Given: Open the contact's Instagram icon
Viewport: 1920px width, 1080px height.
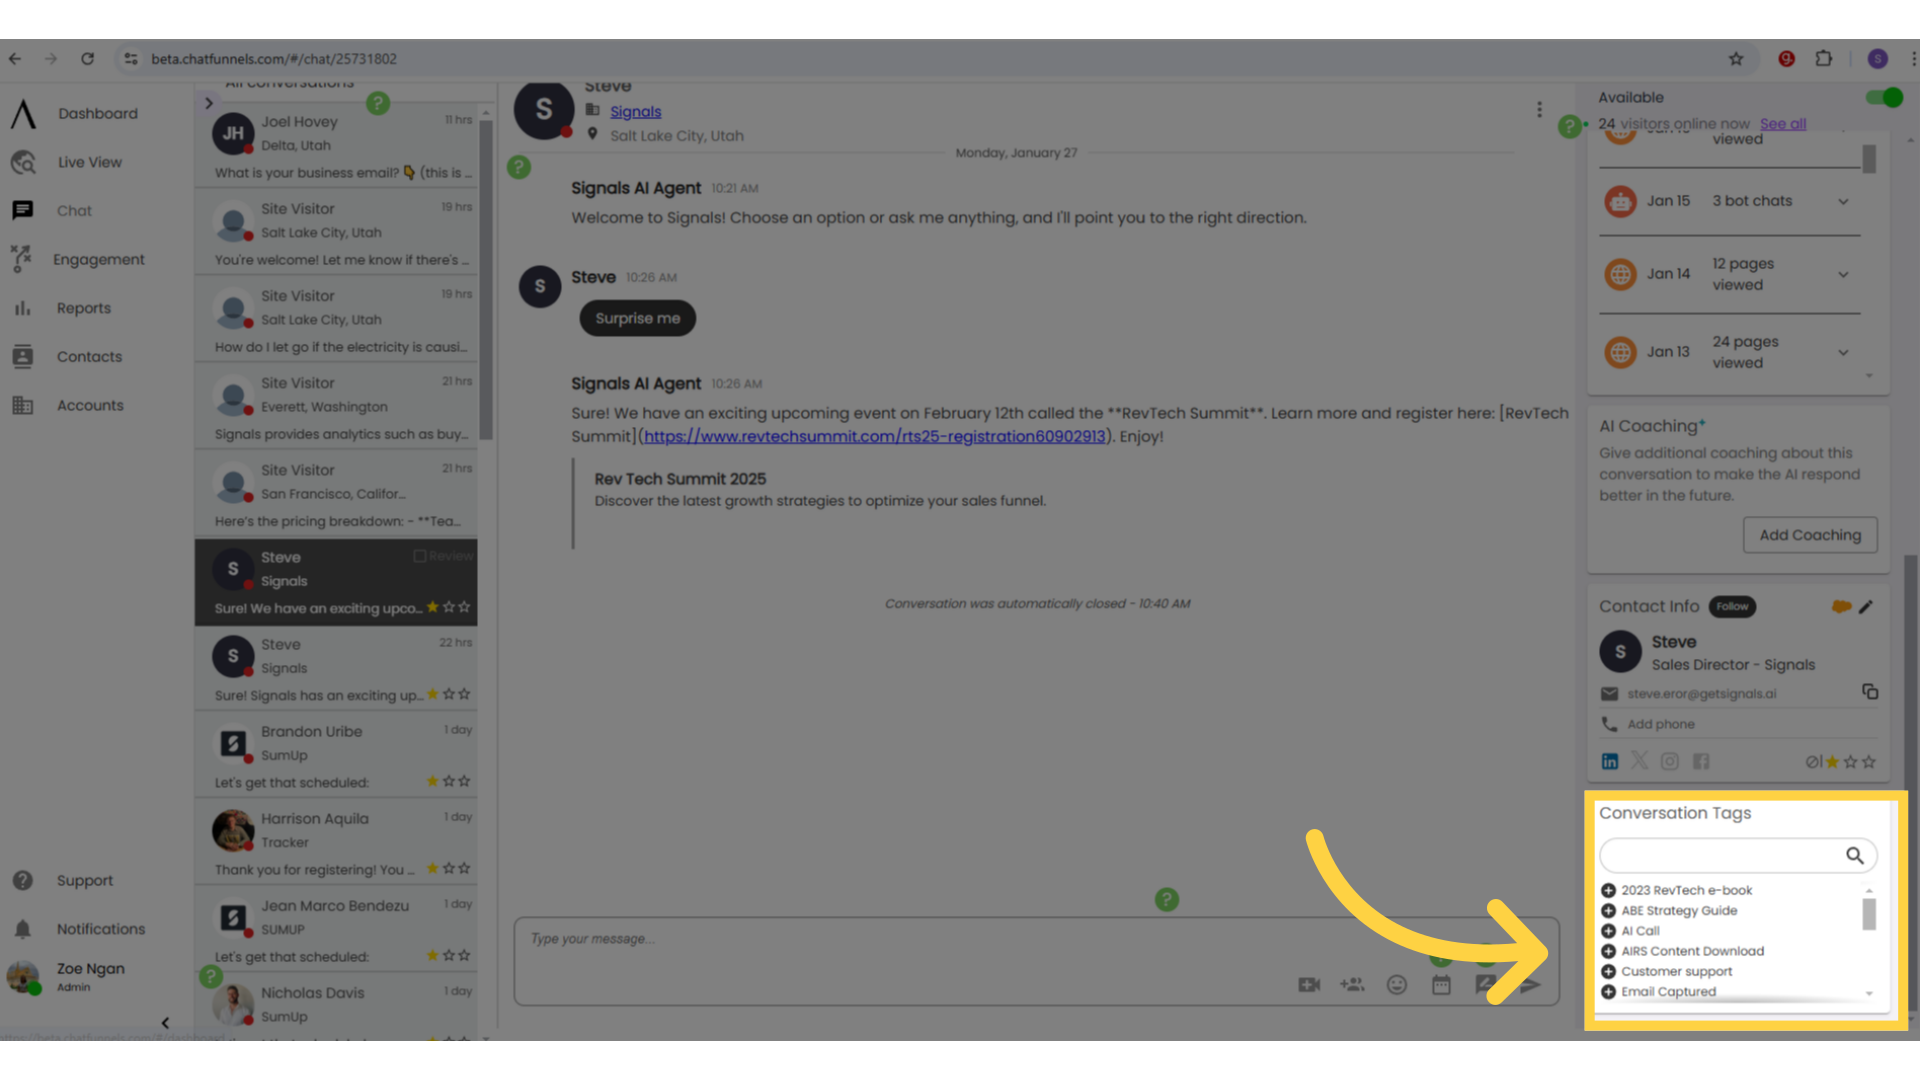Looking at the screenshot, I should click(1670, 762).
